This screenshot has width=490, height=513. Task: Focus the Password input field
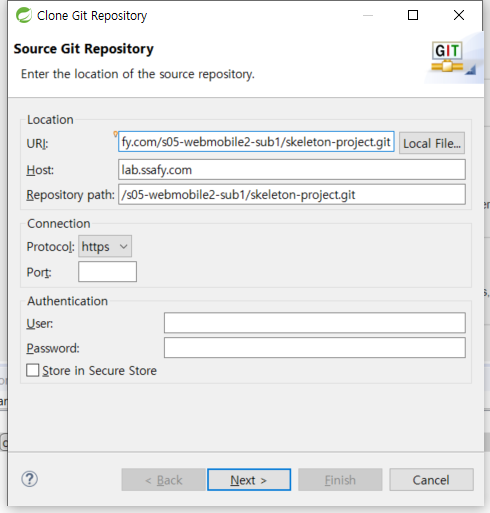pos(315,348)
